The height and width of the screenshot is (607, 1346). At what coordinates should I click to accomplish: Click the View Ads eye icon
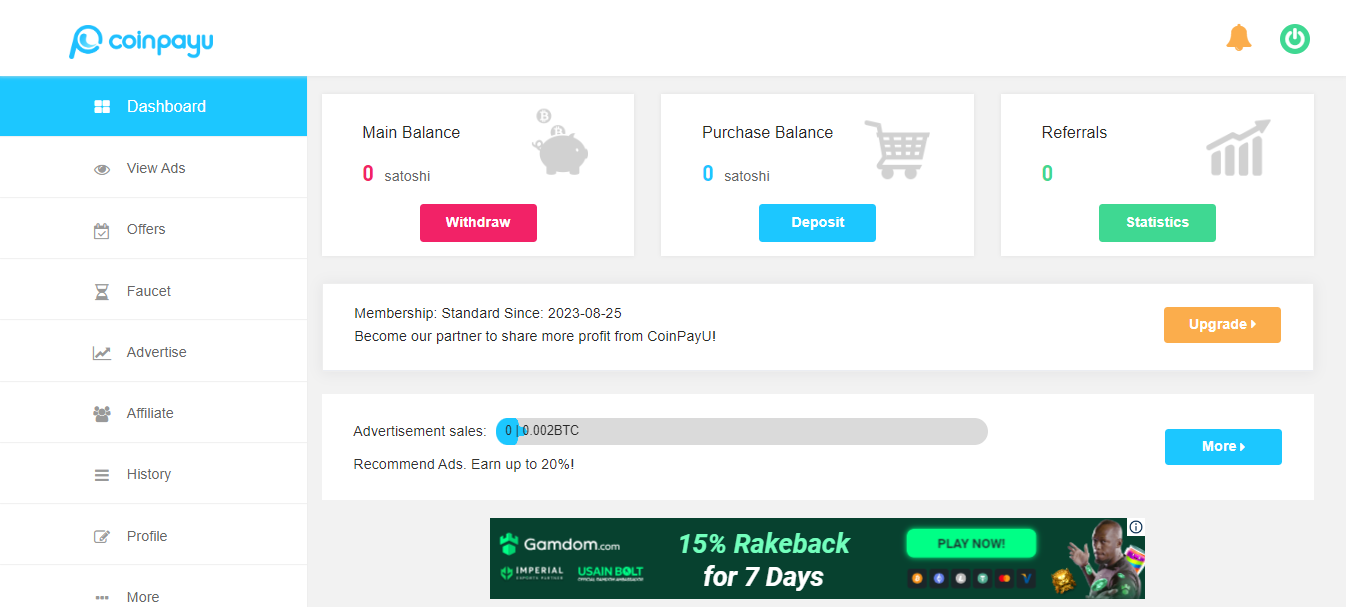click(x=101, y=167)
